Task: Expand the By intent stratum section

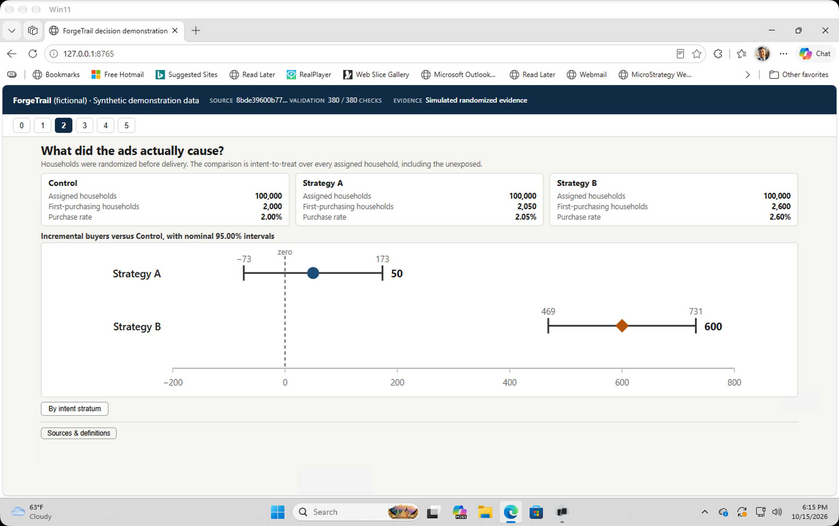Action: (x=74, y=409)
